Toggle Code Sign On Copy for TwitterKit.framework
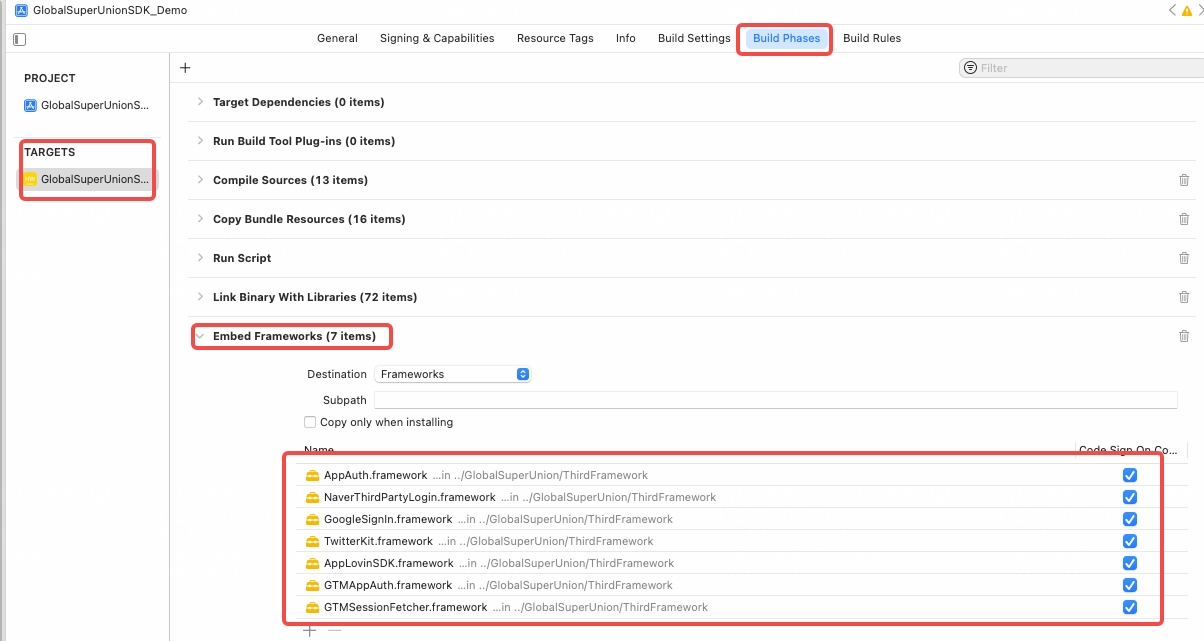Screen dimensions: 1204x641 point(1130,541)
